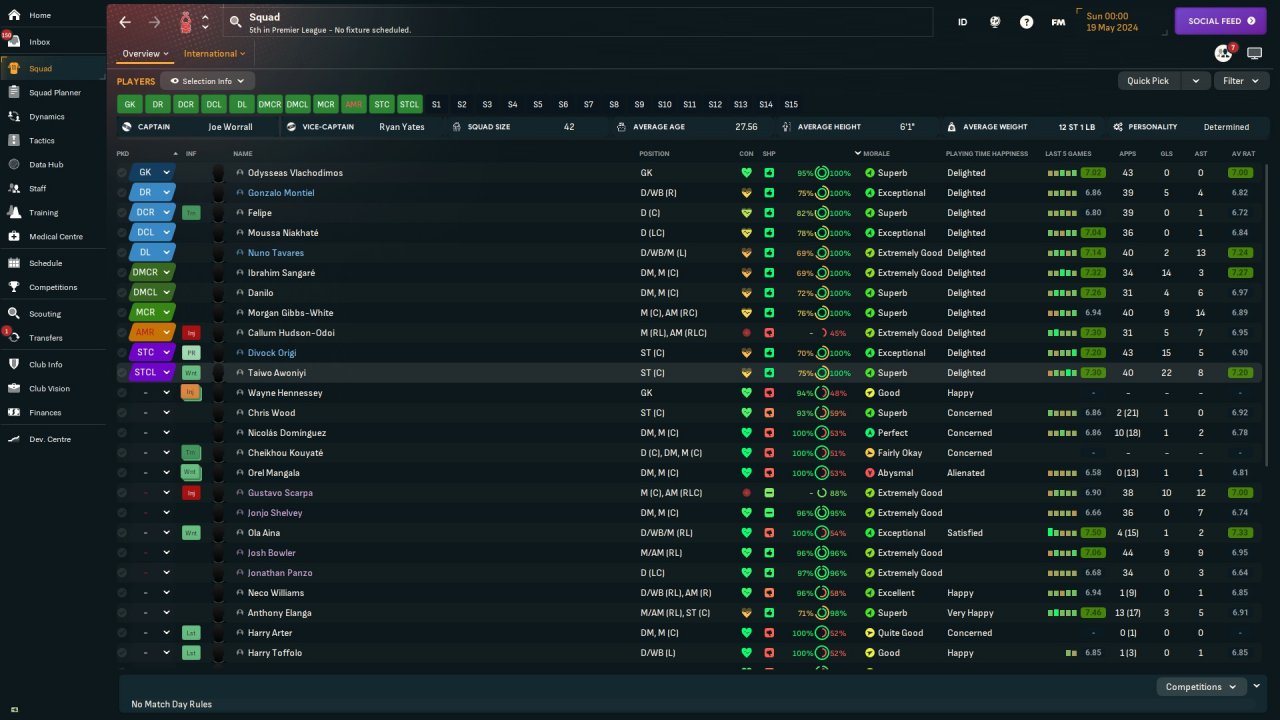This screenshot has width=1280, height=720.
Task: Click the Inj status icon for Callum Hudson-Odoi
Action: [191, 333]
